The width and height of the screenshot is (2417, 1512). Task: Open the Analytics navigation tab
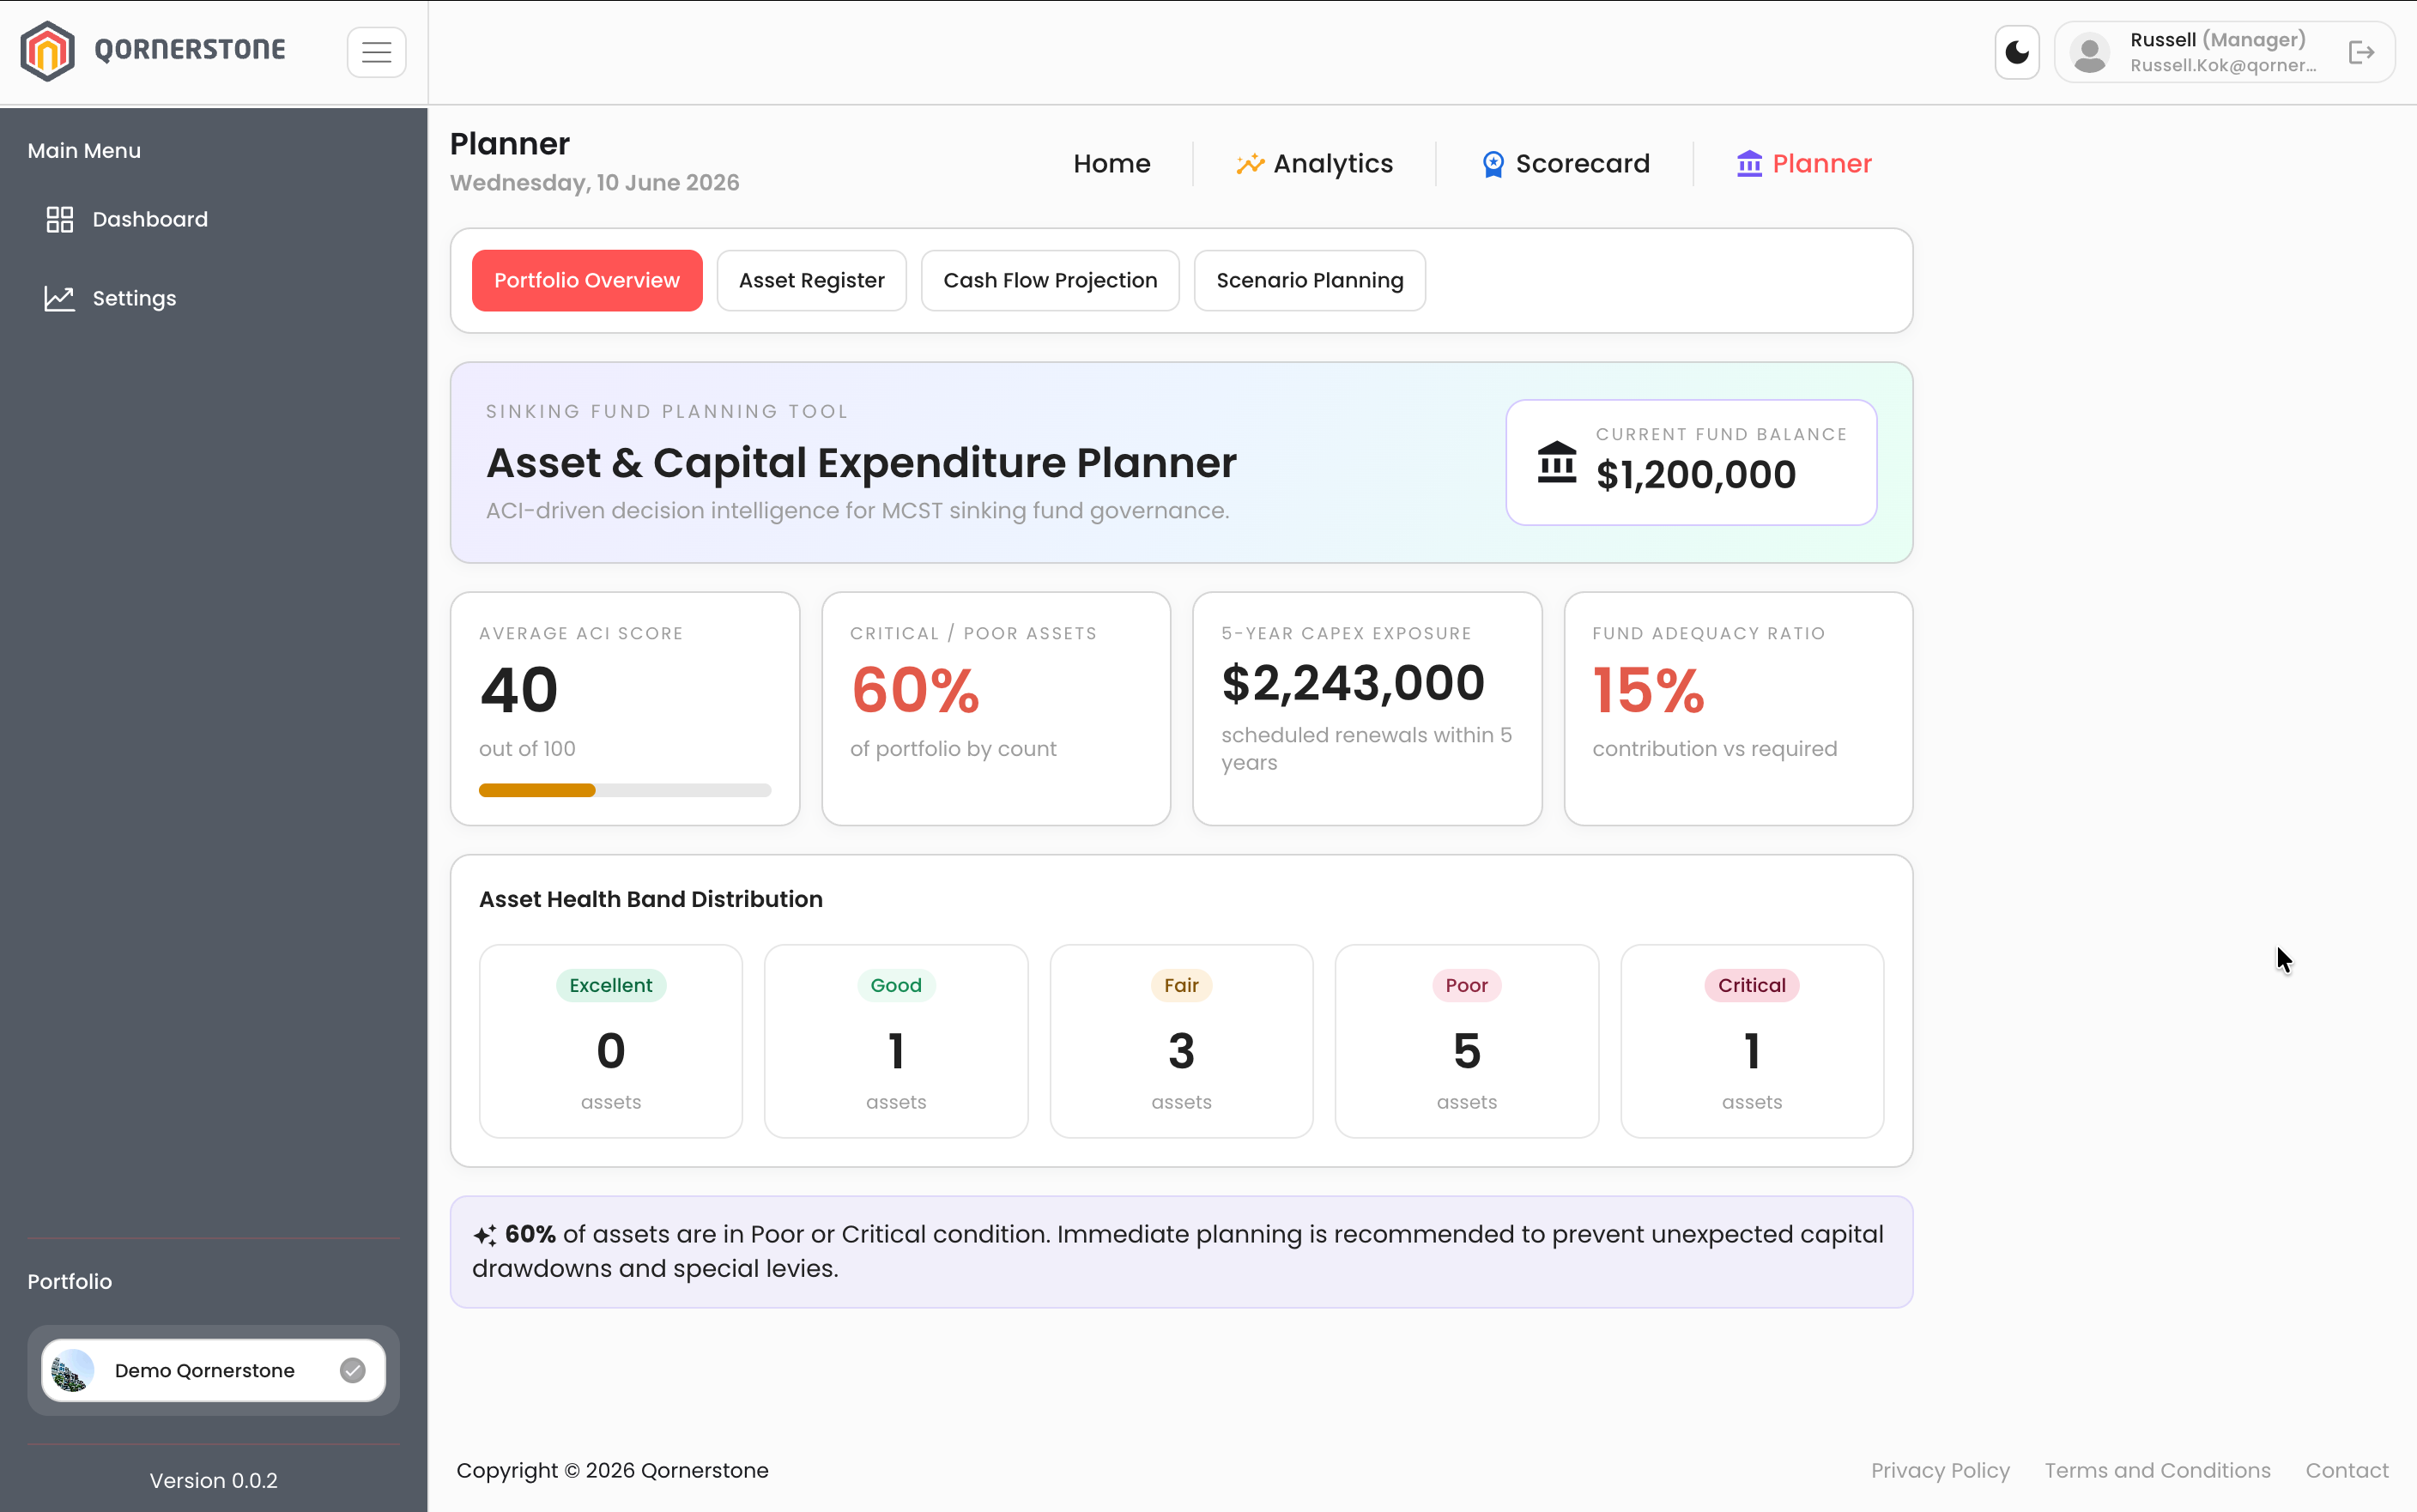[x=1314, y=163]
